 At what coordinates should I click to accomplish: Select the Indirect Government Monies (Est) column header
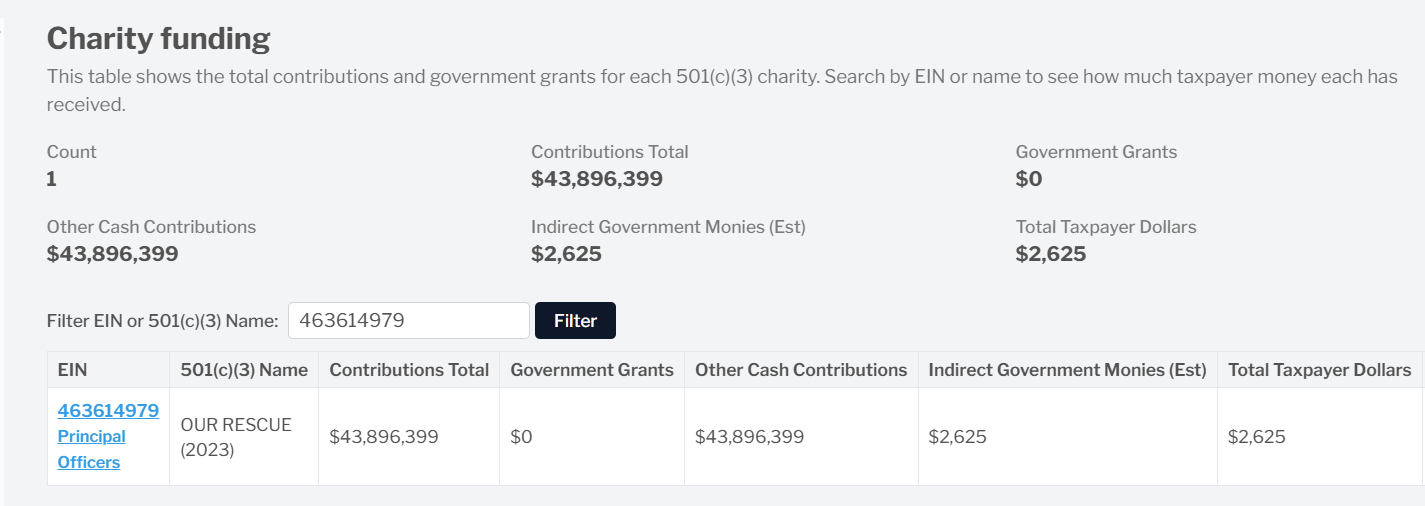pyautogui.click(x=1067, y=370)
